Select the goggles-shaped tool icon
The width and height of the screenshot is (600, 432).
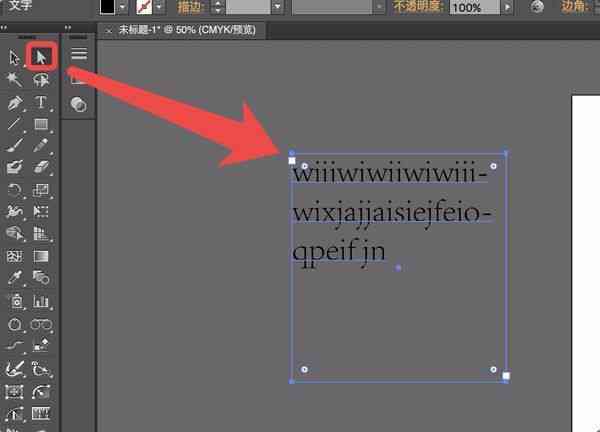pyautogui.click(x=41, y=325)
